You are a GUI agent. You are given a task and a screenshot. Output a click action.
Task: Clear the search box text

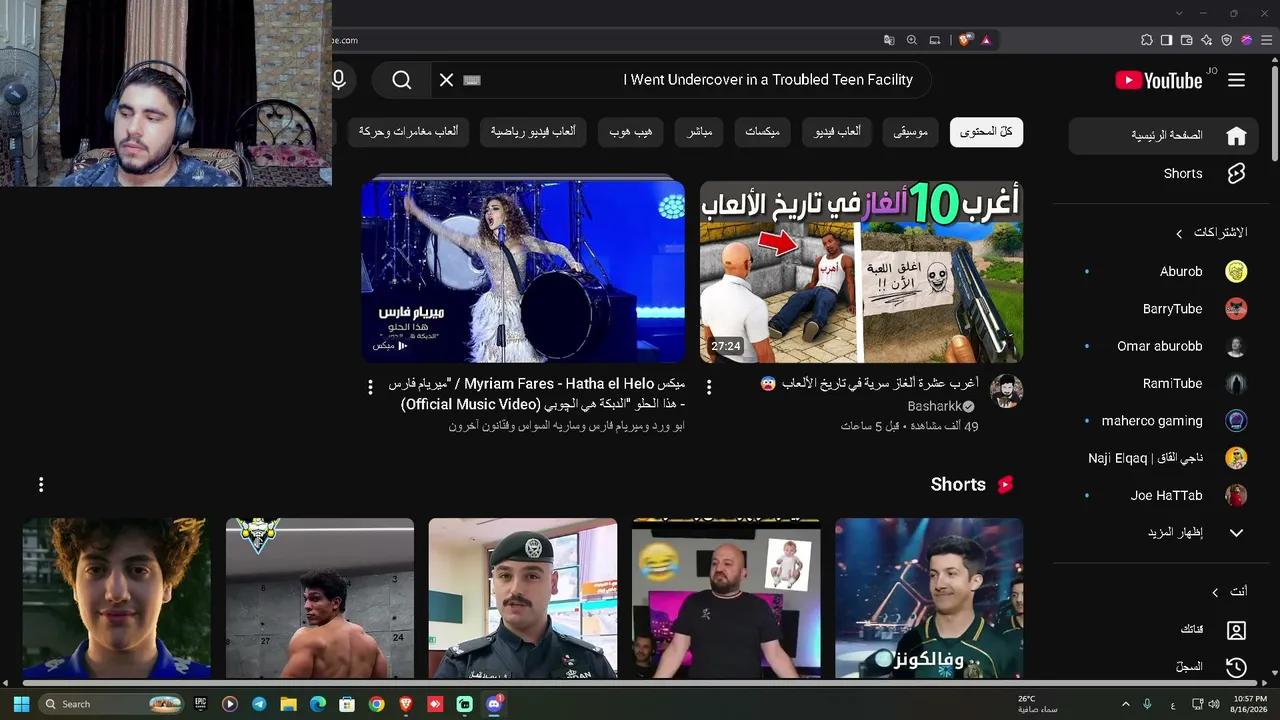click(x=447, y=80)
